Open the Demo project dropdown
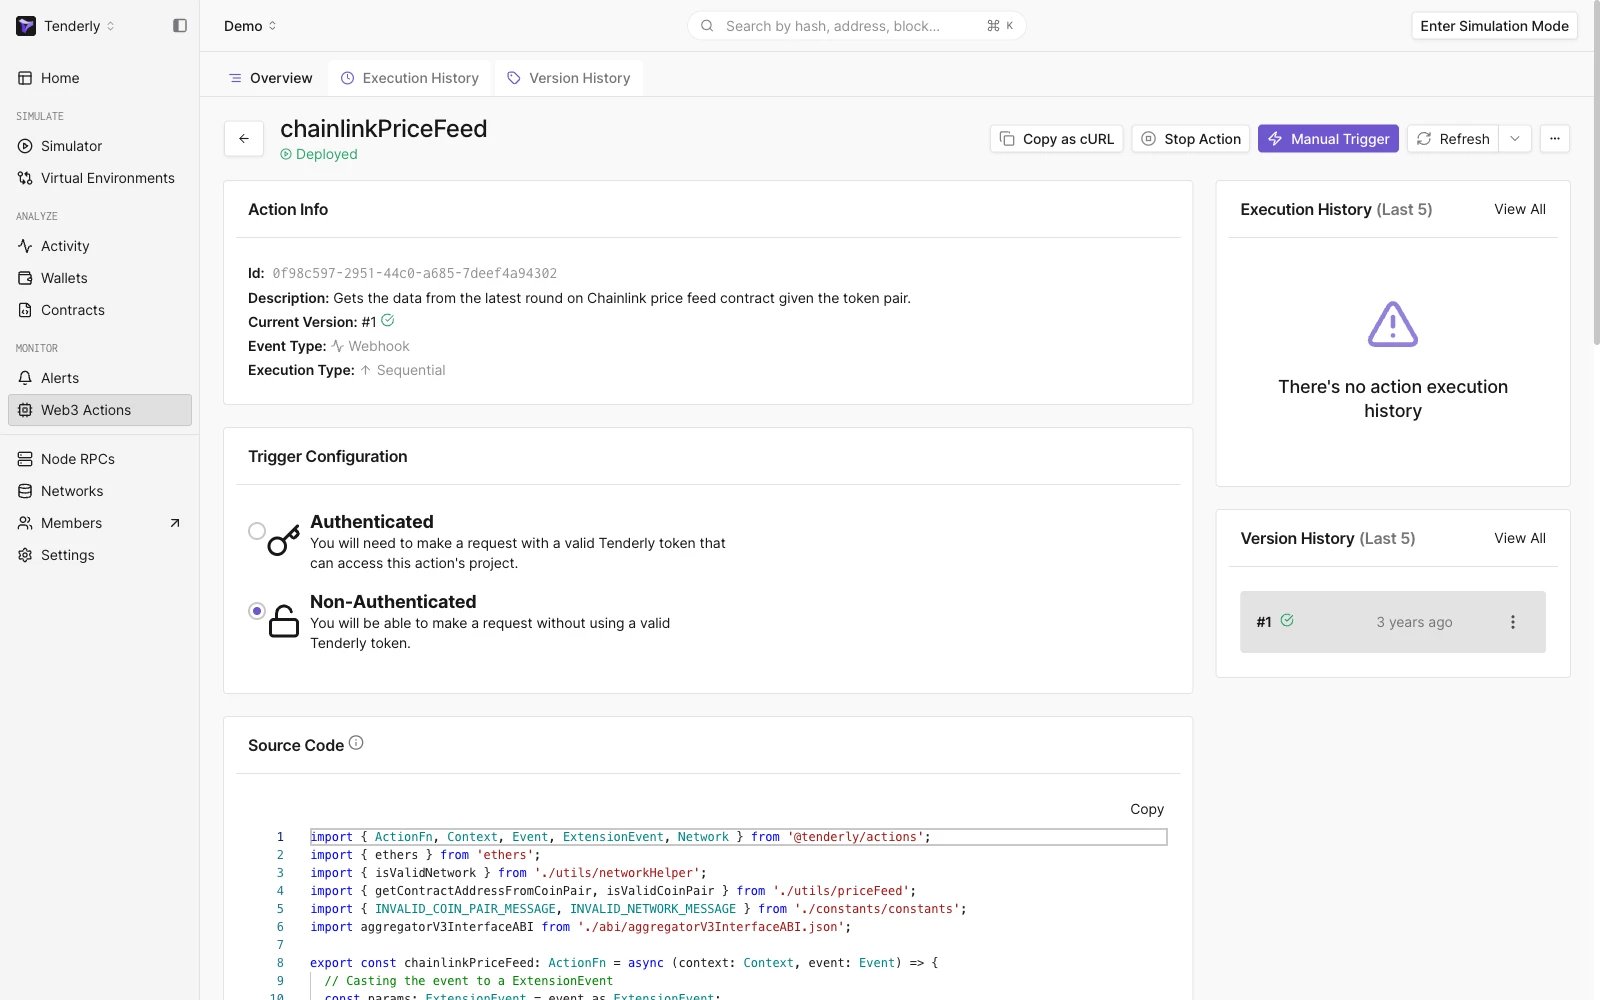Screen dimensions: 1600x1000 [x=250, y=26]
